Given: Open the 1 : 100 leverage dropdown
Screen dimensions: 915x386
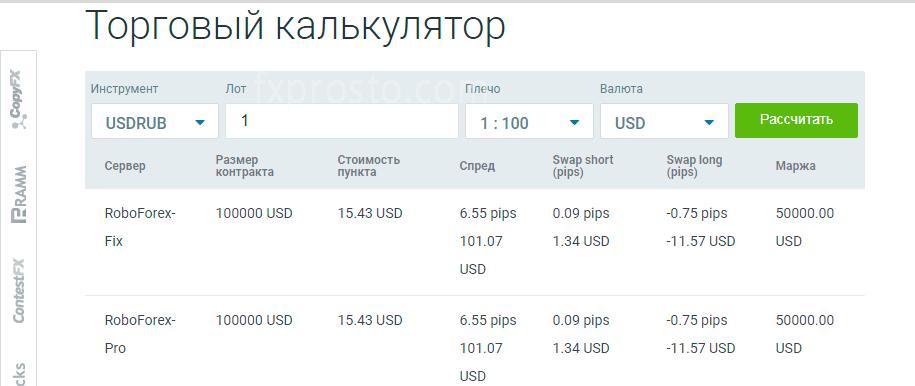Looking at the screenshot, I should pos(529,121).
